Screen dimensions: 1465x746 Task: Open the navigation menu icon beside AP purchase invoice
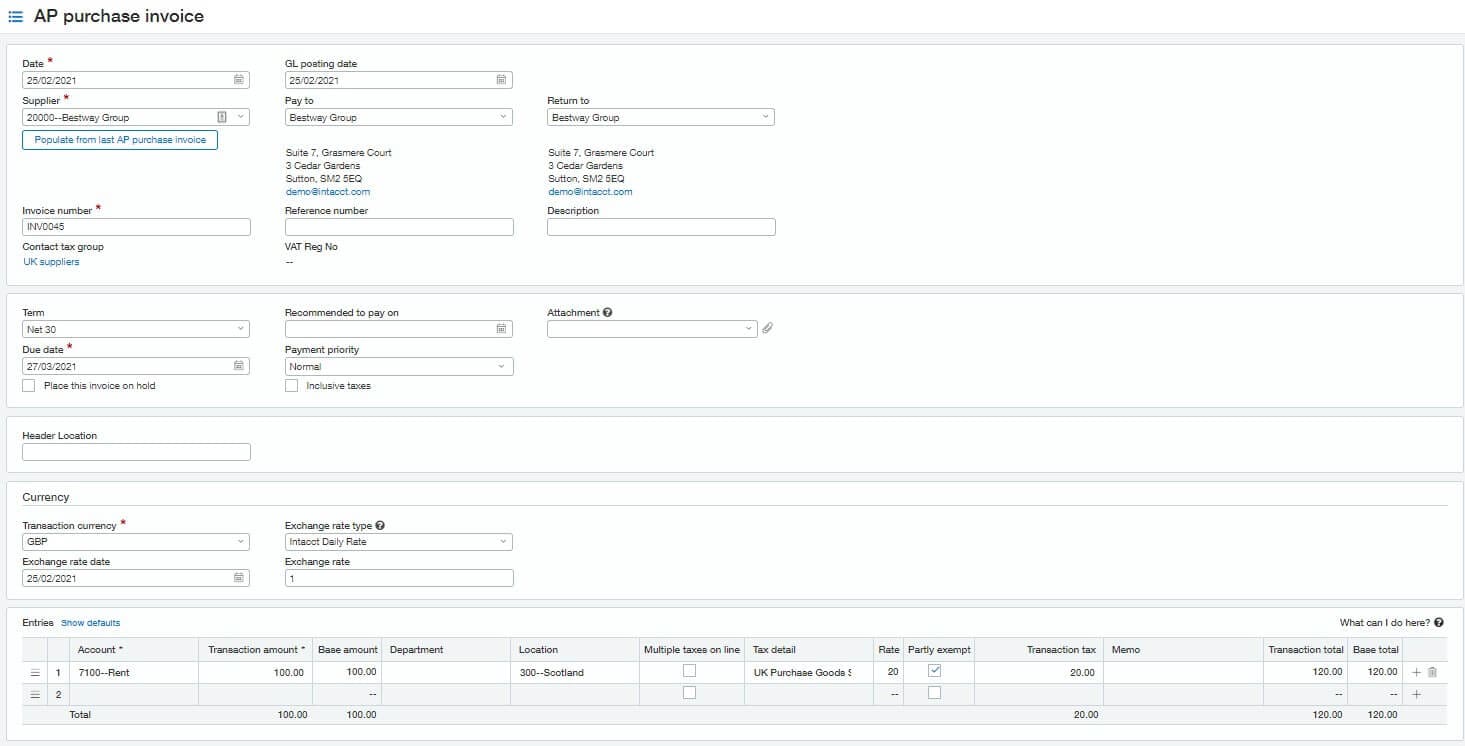coord(16,17)
